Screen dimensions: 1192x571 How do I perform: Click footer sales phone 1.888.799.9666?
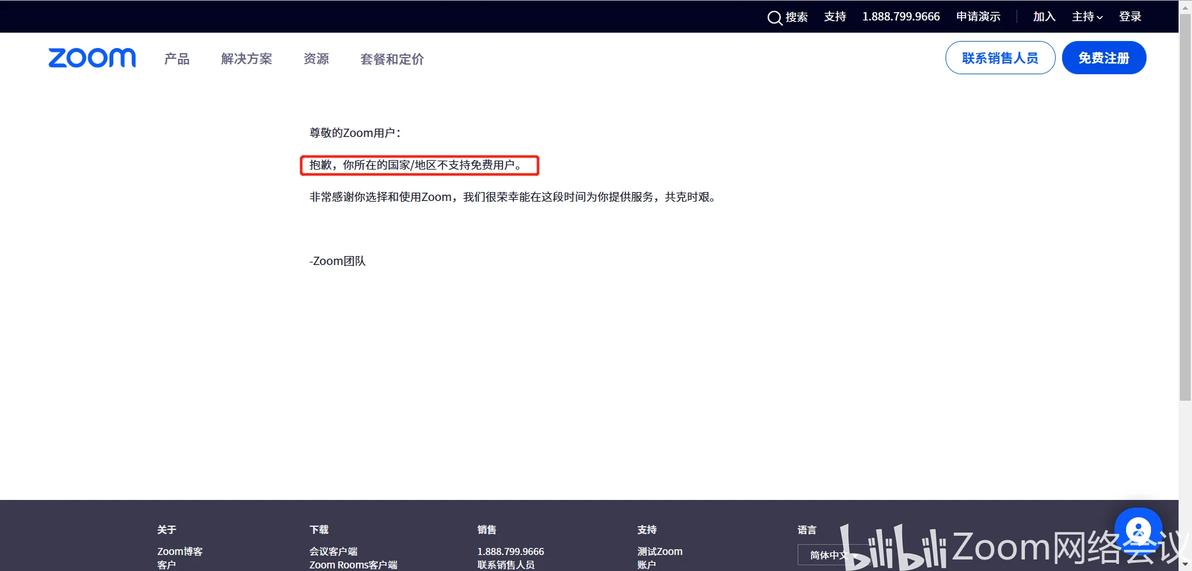tap(511, 551)
